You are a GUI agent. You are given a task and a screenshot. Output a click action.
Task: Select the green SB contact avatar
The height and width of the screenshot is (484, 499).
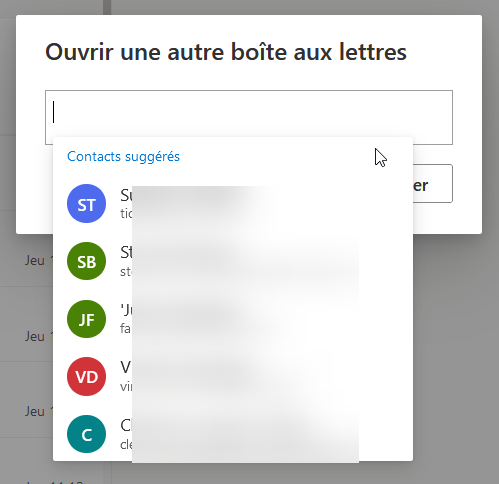tap(86, 261)
